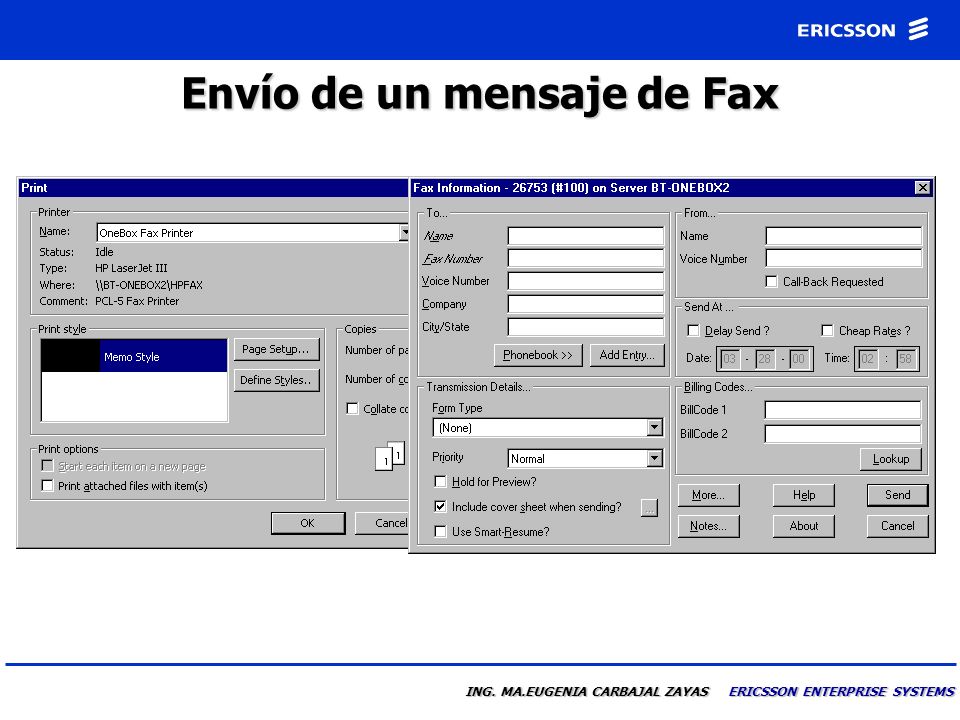Click the BillCode 1 input field
Screen dimensions: 960x720
[843, 410]
